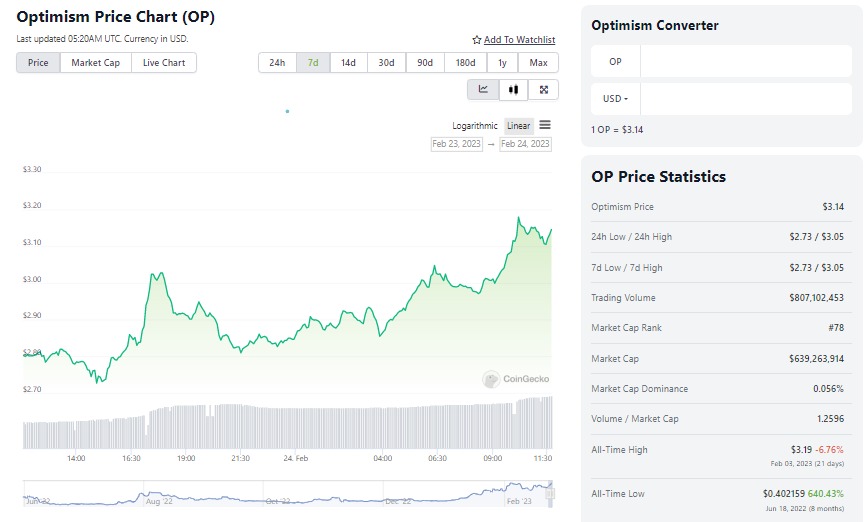The image size is (868, 522).
Task: Click the 24h Low / 24h High label
Action: [632, 236]
